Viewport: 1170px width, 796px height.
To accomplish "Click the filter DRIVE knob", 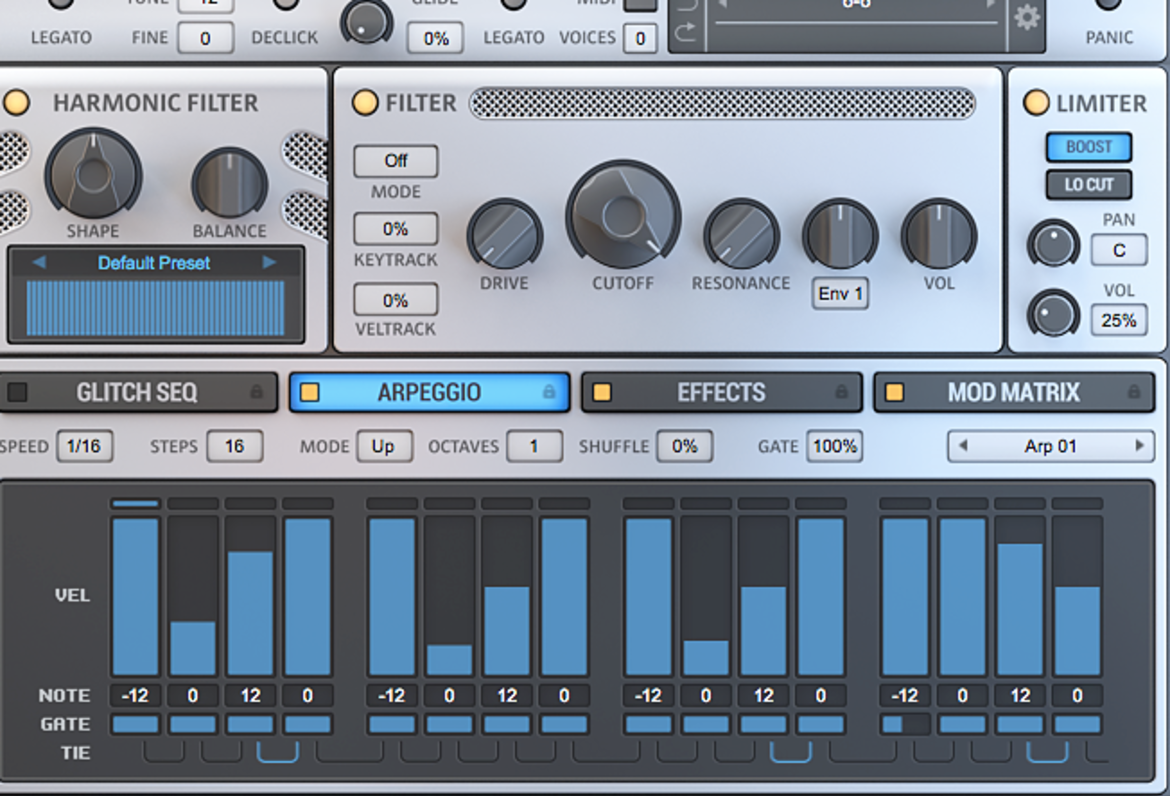I will 504,234.
